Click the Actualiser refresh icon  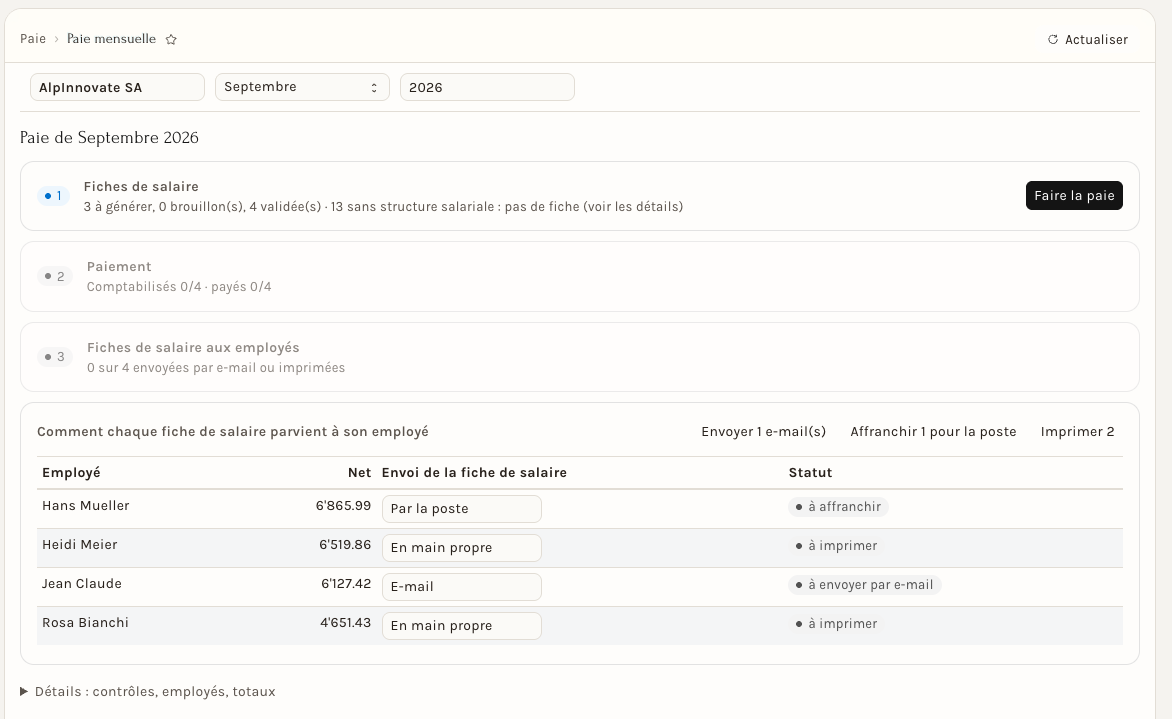pyautogui.click(x=1052, y=40)
